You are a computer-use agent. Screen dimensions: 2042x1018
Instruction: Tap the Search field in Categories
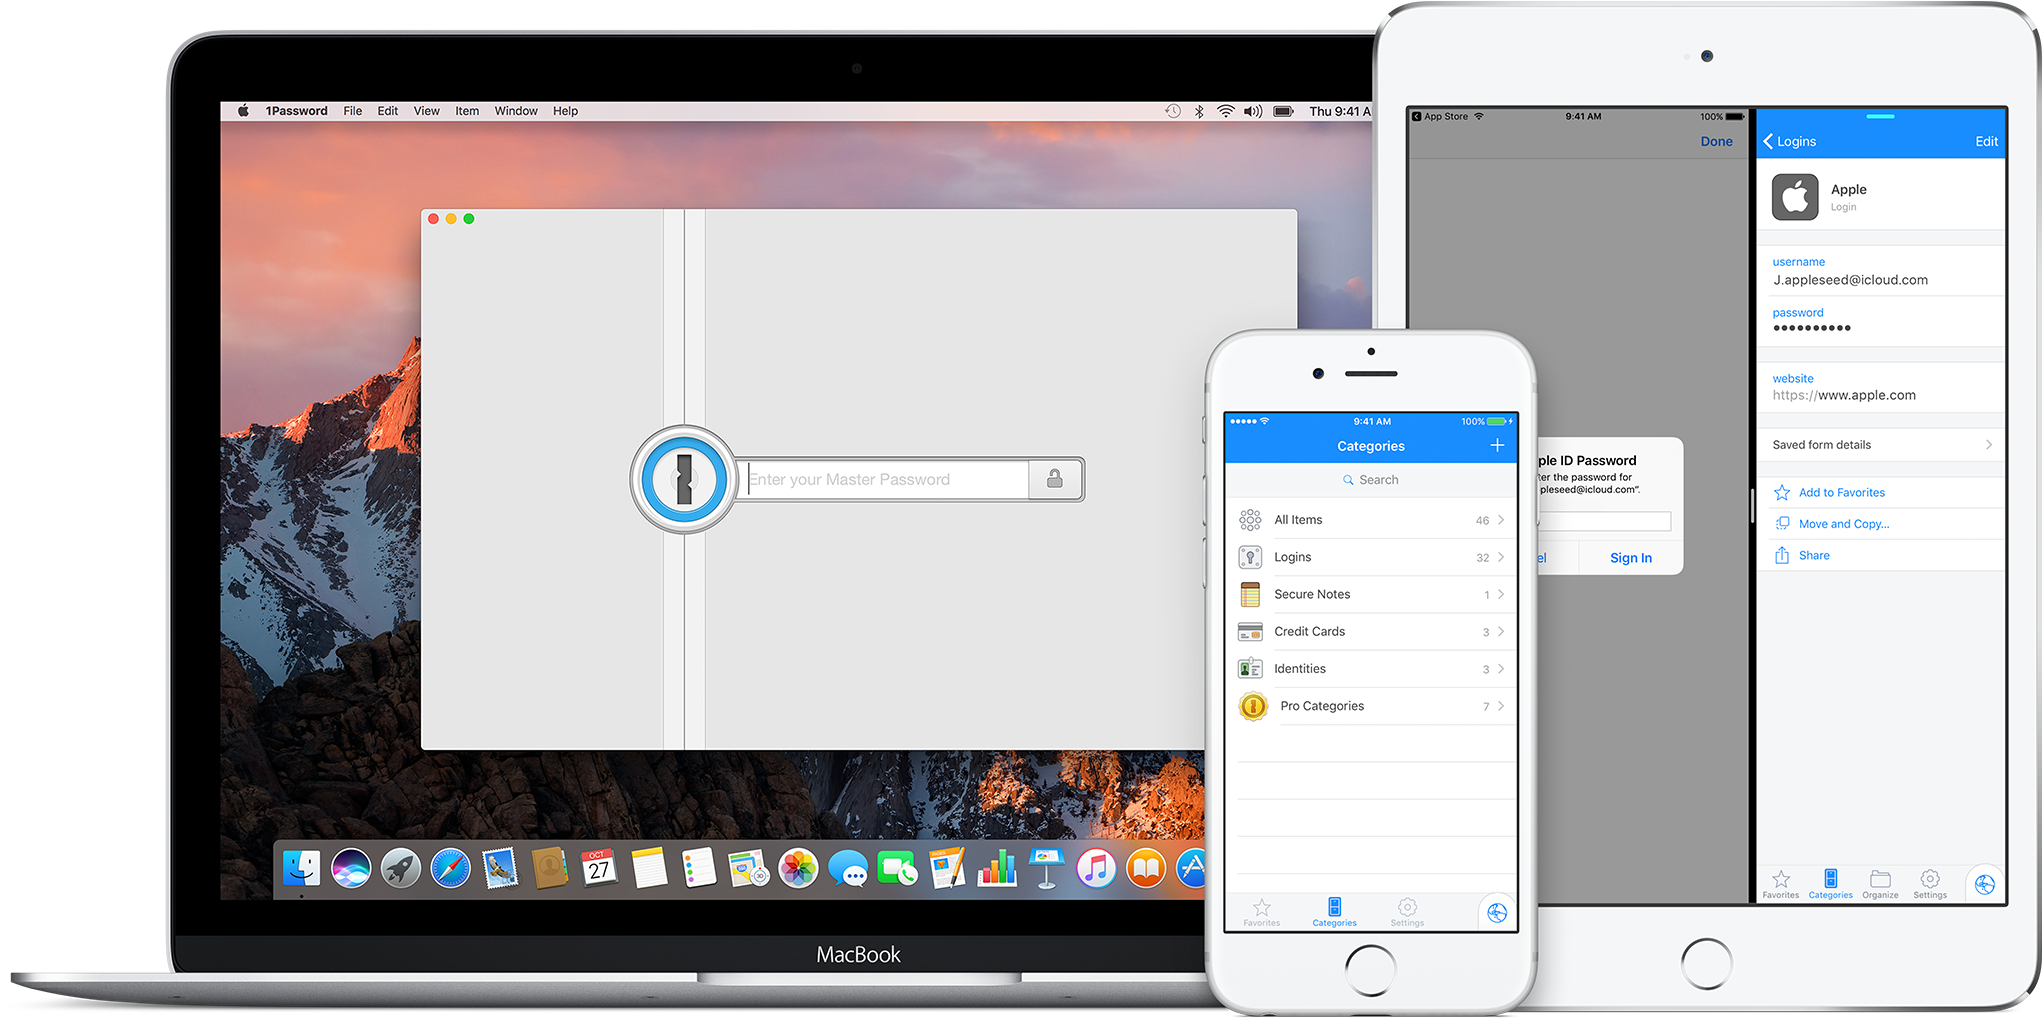[x=1370, y=480]
